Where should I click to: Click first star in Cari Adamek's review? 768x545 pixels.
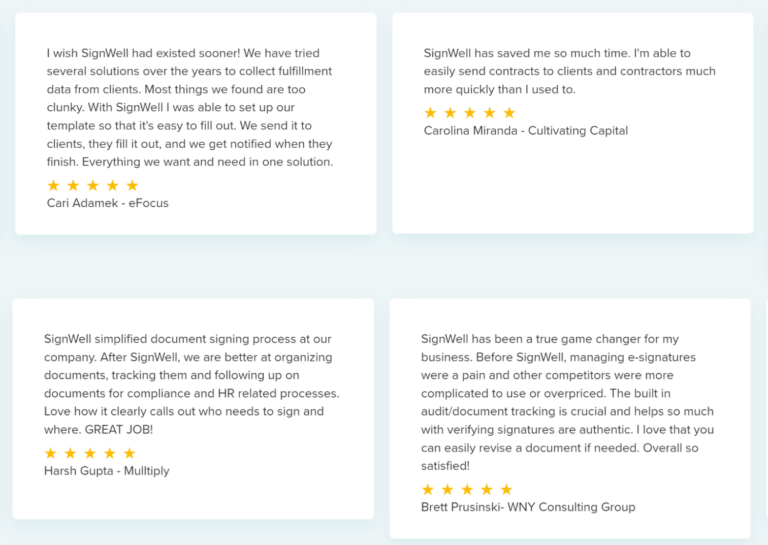54,186
